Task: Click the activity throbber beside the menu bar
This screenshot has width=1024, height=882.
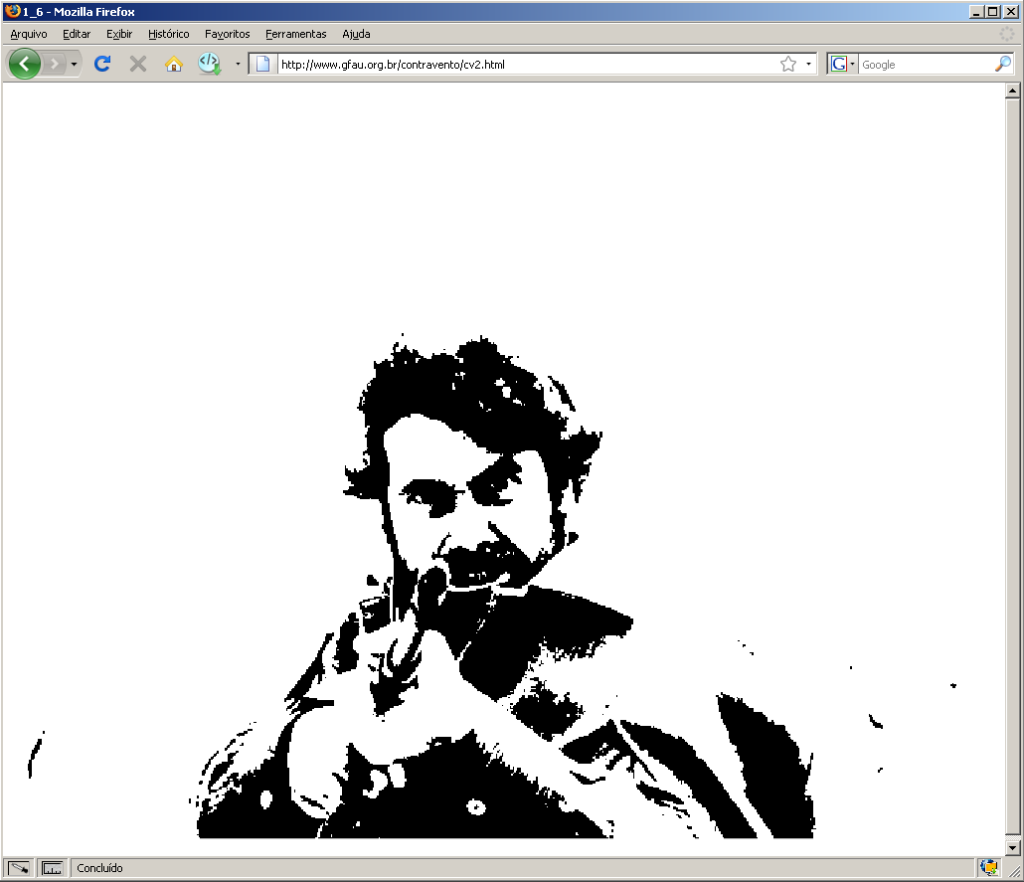Action: 1007,34
